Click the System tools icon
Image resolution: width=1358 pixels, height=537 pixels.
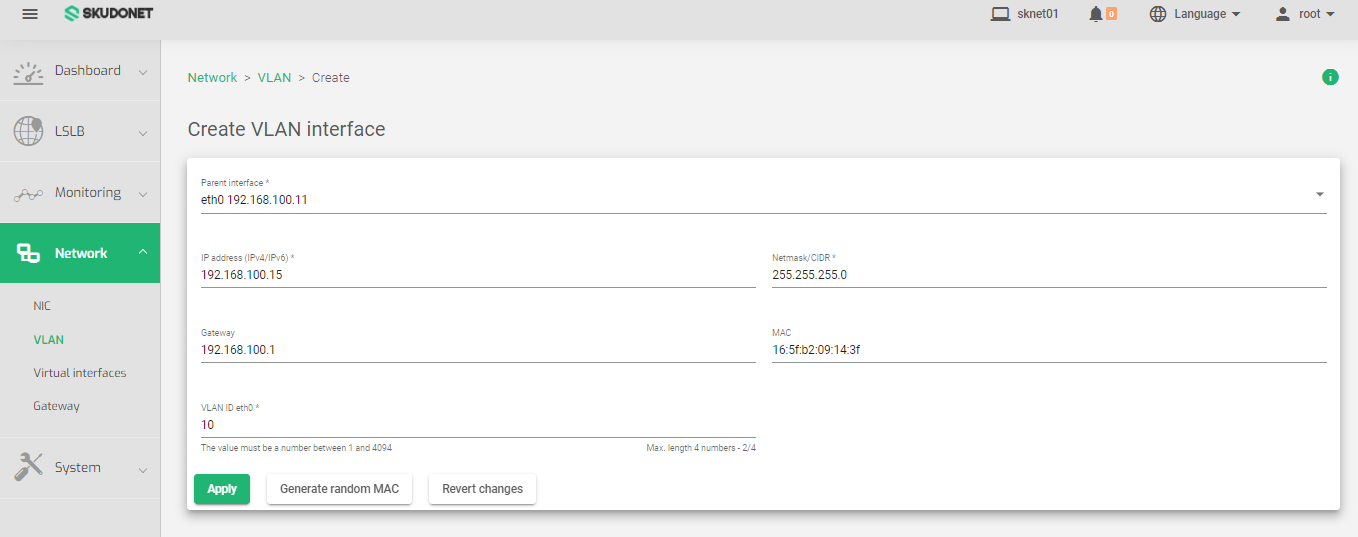tap(28, 467)
